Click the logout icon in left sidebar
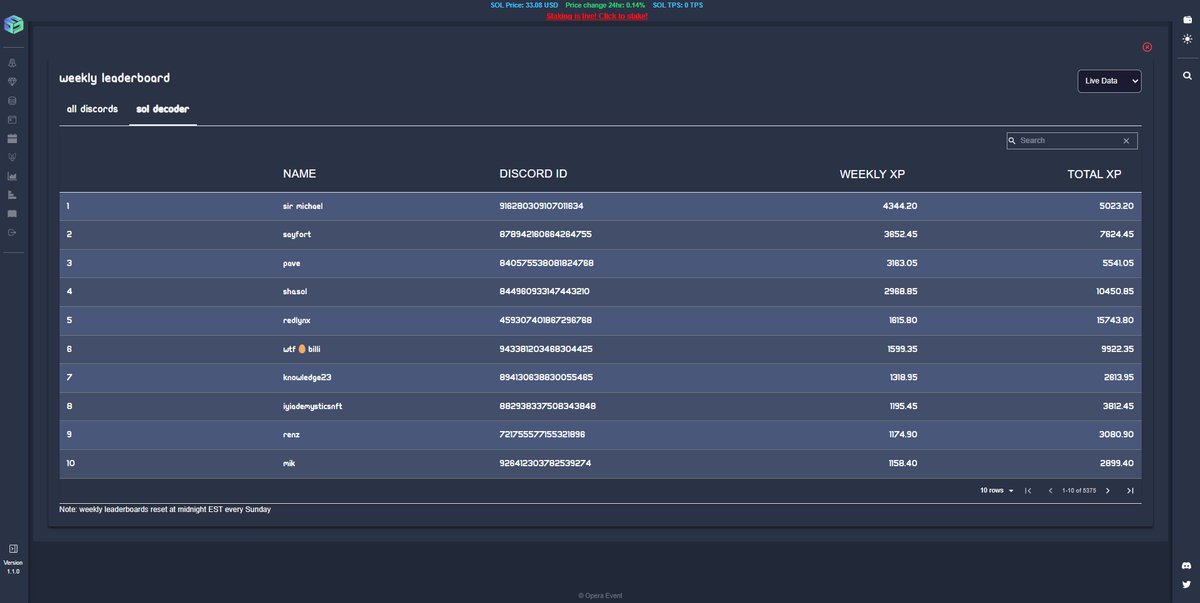The image size is (1200, 603). pyautogui.click(x=13, y=233)
